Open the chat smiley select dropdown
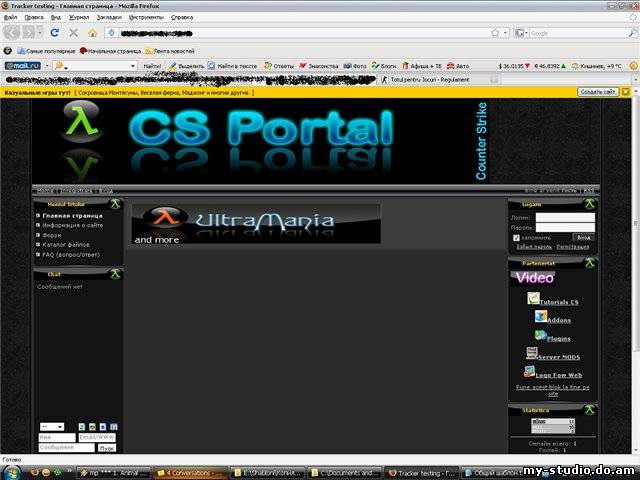The height and width of the screenshot is (480, 640). click(x=52, y=427)
